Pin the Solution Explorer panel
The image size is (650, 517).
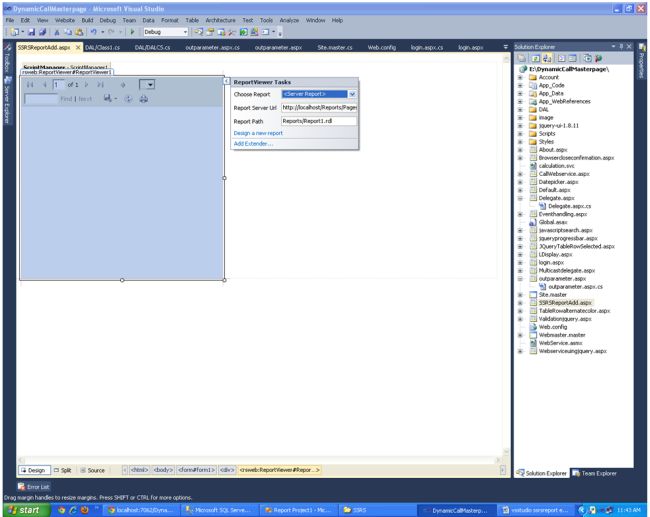621,46
